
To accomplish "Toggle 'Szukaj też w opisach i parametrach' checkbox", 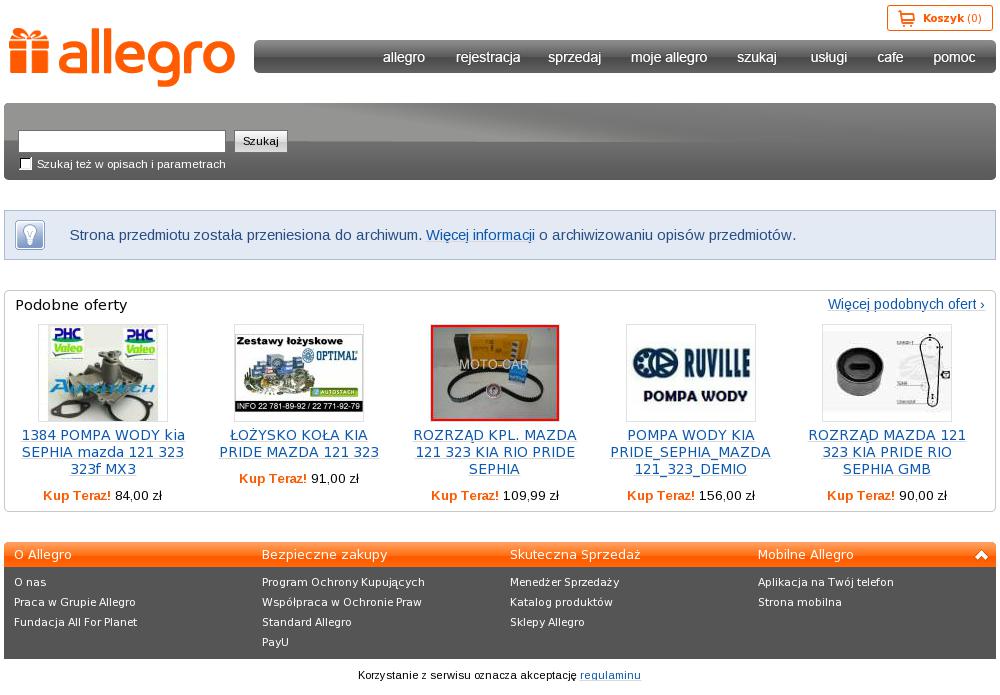I will click(26, 164).
